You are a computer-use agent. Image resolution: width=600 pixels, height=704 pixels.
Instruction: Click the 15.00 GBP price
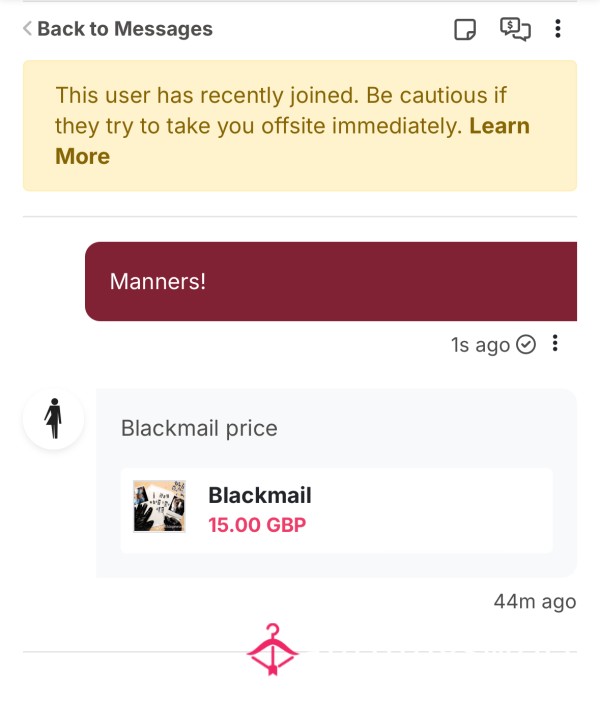(257, 525)
